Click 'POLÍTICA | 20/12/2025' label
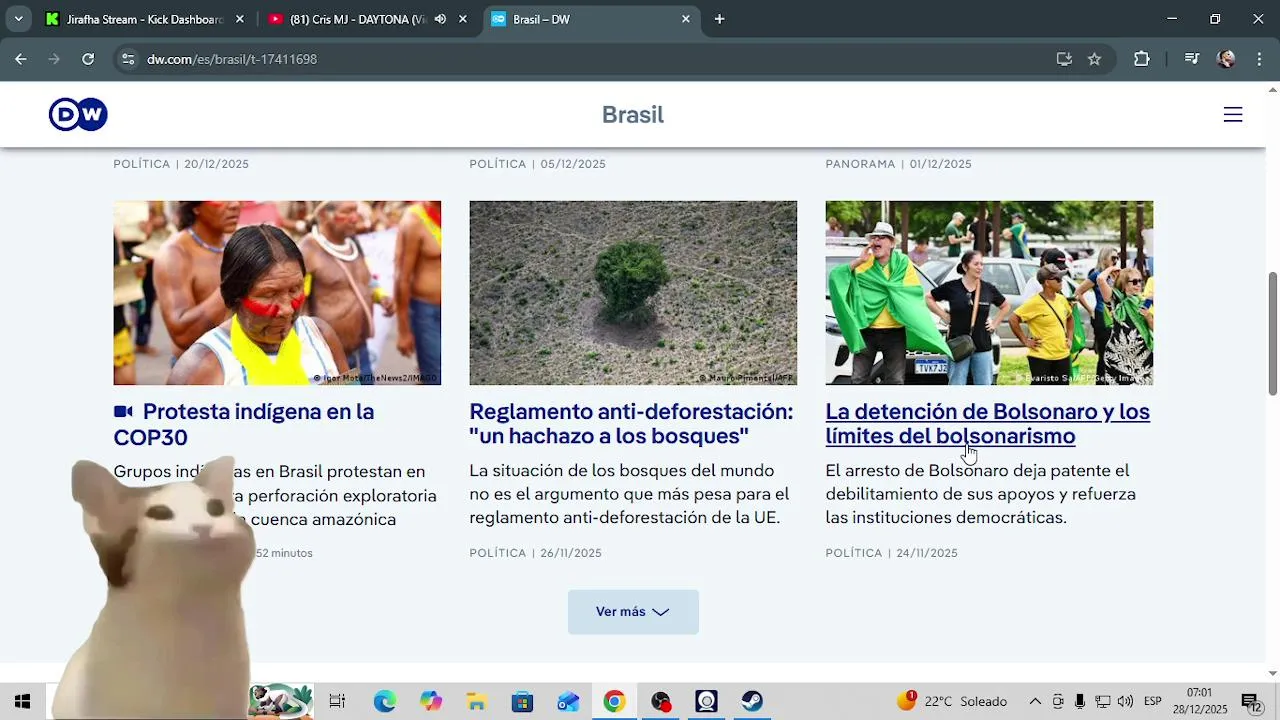 click(x=181, y=164)
